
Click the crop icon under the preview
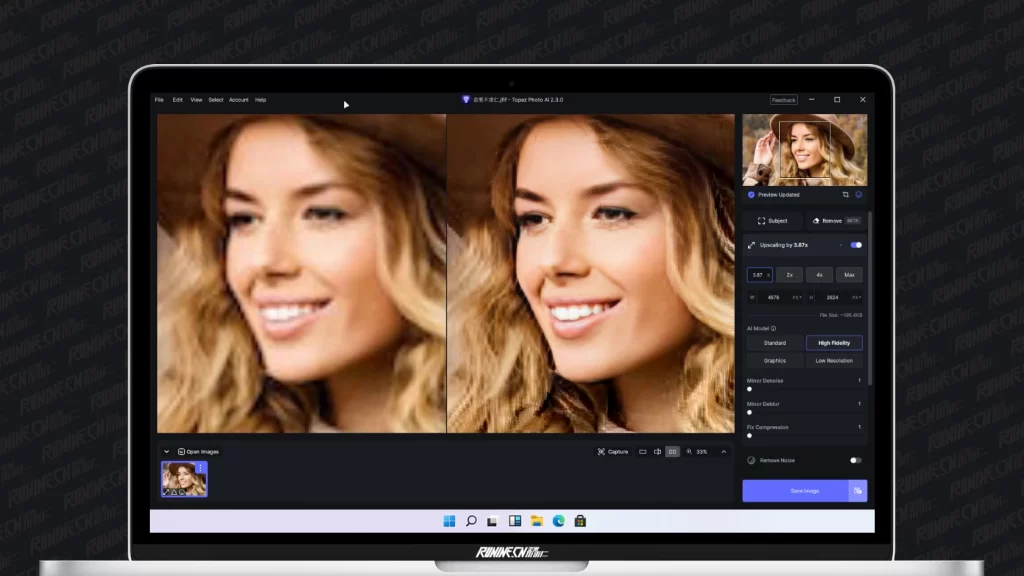point(845,195)
